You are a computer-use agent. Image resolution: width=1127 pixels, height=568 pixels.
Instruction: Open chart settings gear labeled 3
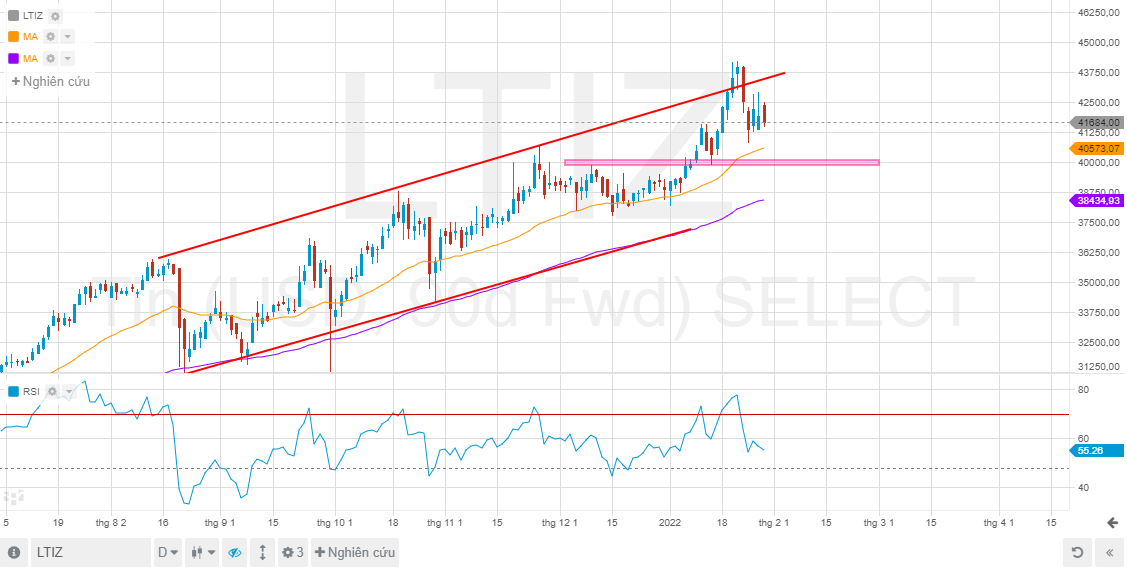point(293,552)
